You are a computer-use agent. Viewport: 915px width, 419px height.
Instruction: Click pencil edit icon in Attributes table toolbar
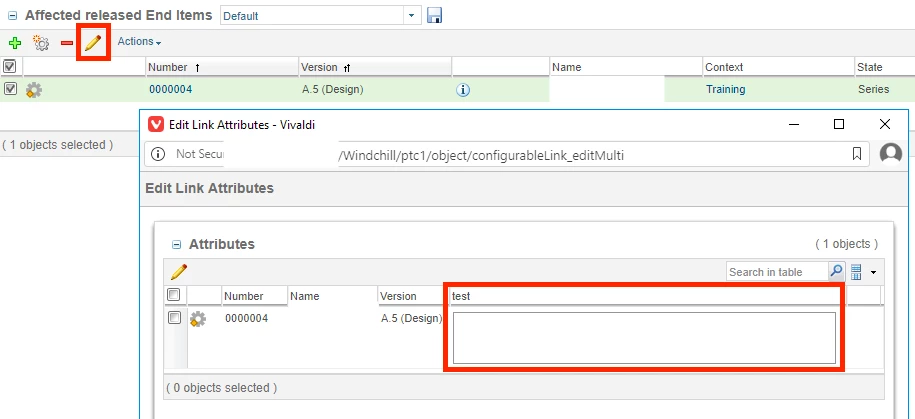point(179,271)
